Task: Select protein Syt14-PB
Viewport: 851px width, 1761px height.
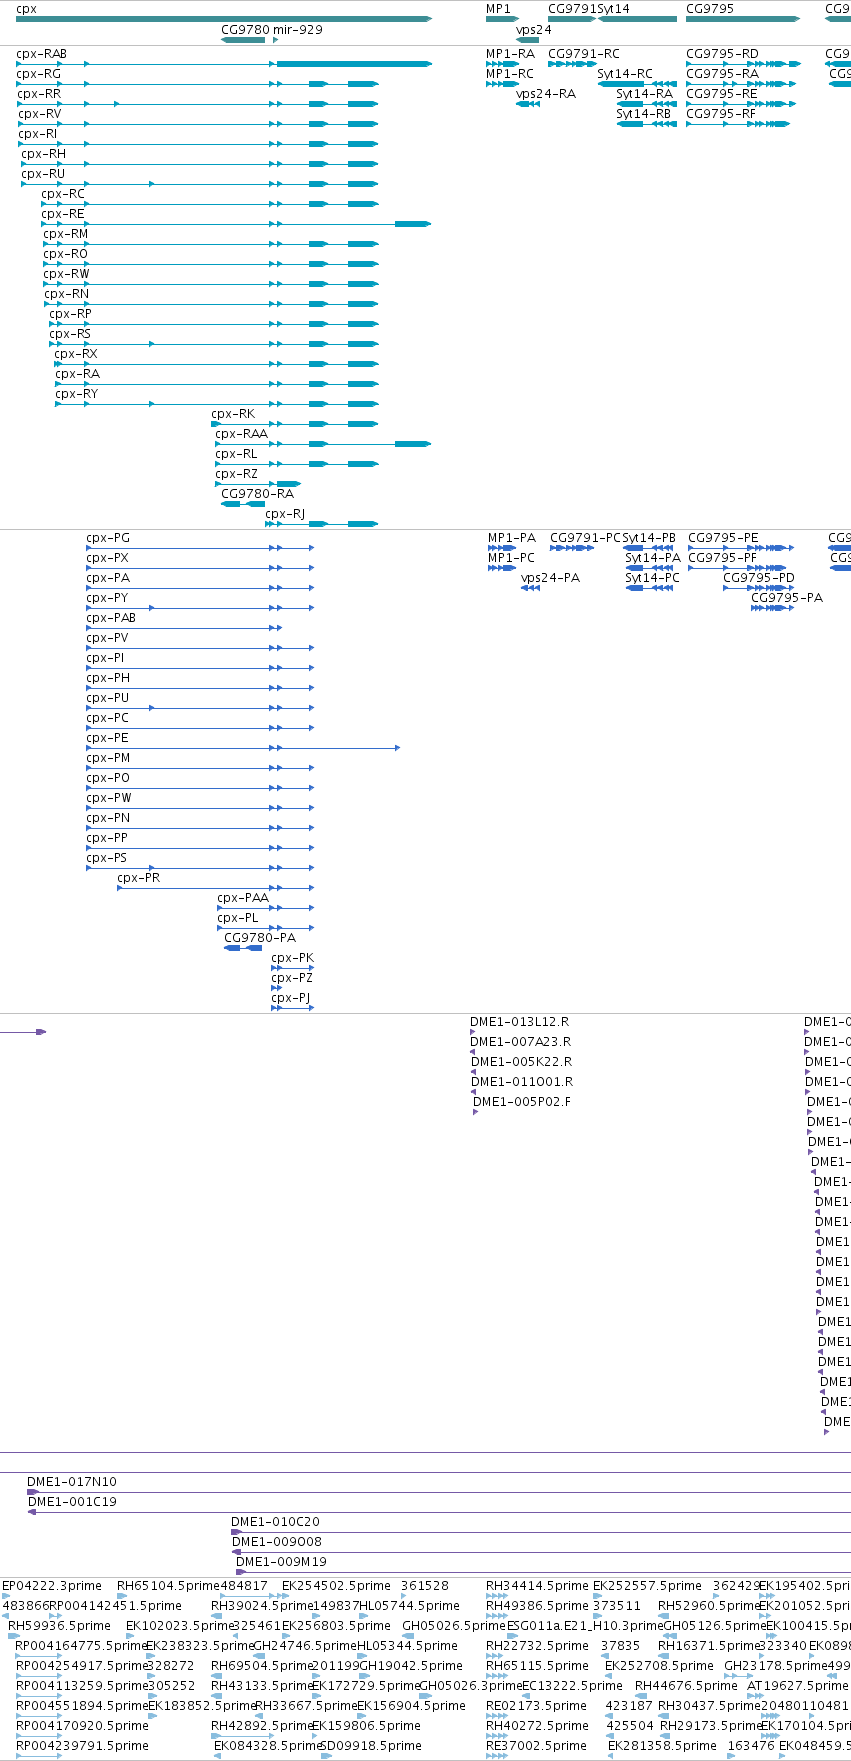Action: [649, 538]
